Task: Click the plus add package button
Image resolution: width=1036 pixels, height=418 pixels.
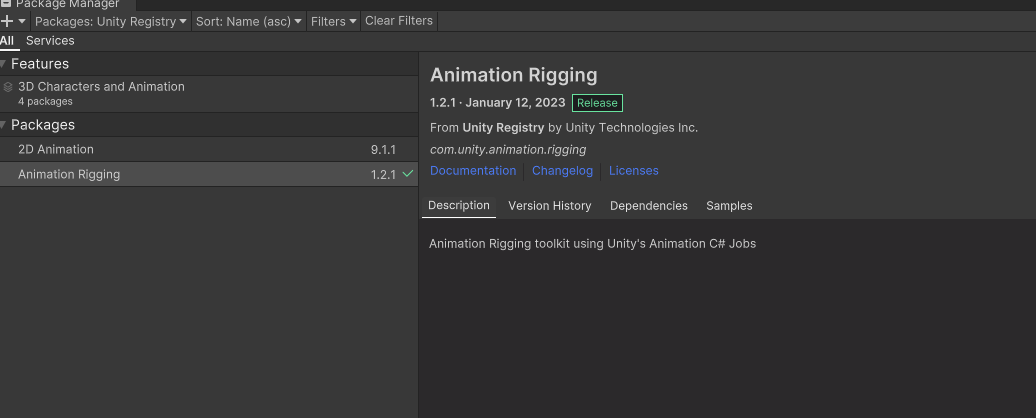Action: point(7,21)
